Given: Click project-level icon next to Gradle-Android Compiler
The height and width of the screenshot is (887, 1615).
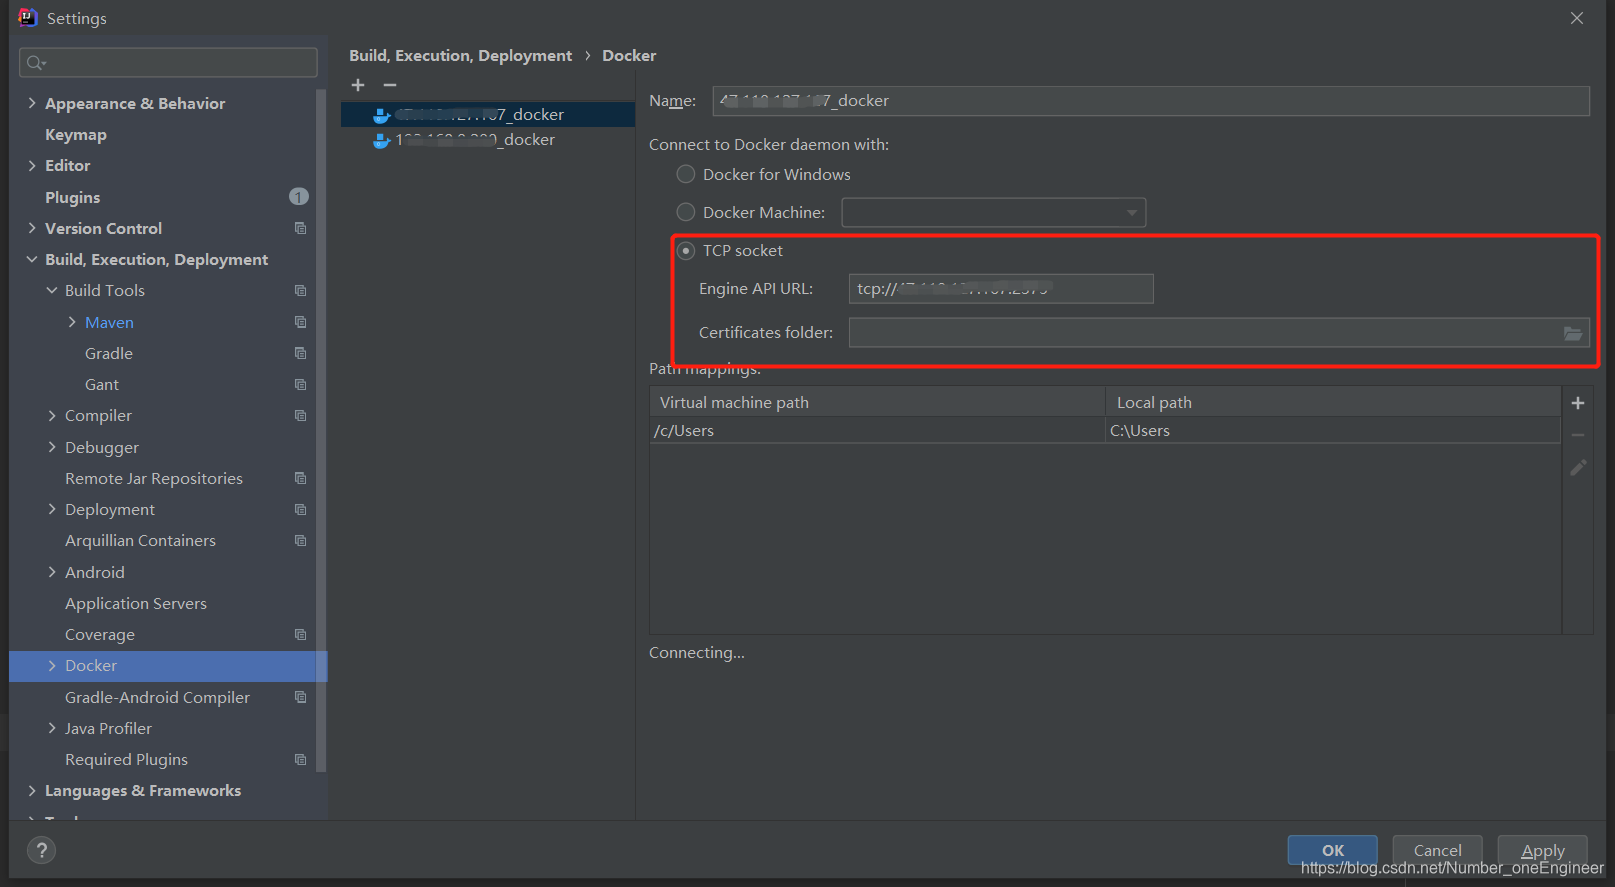Looking at the screenshot, I should (x=300, y=697).
